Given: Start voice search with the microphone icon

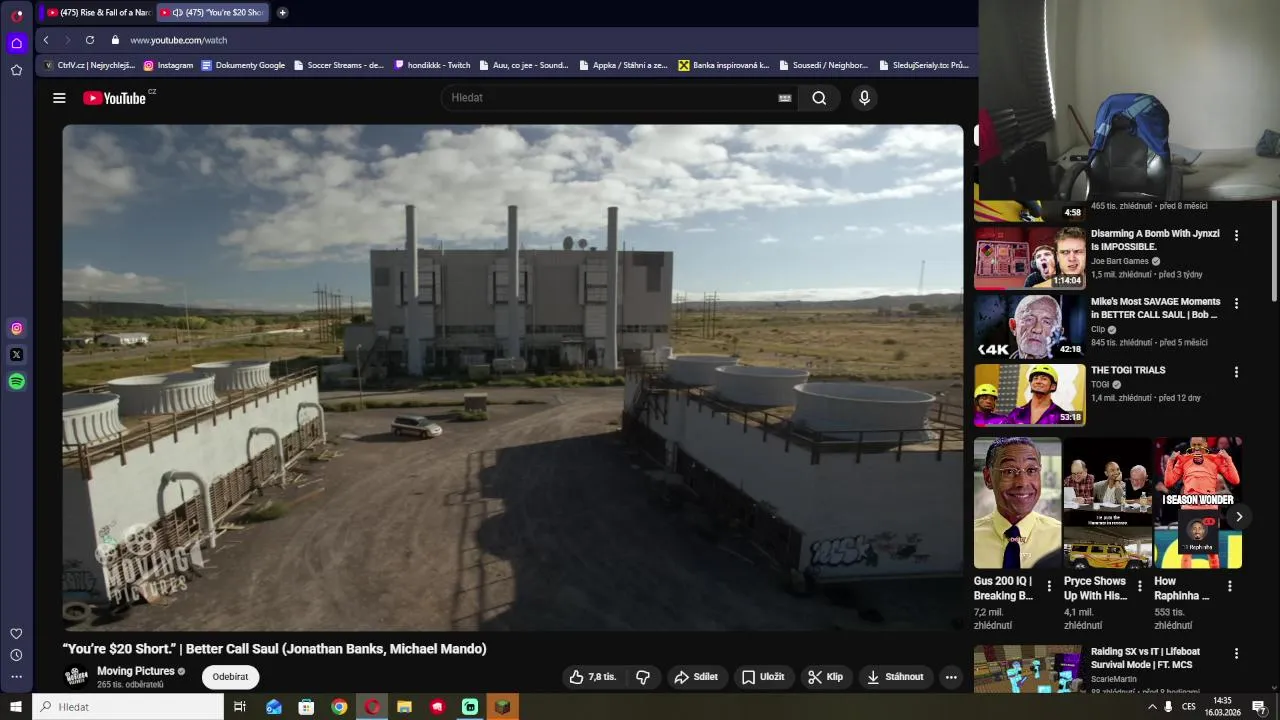Looking at the screenshot, I should [x=864, y=98].
